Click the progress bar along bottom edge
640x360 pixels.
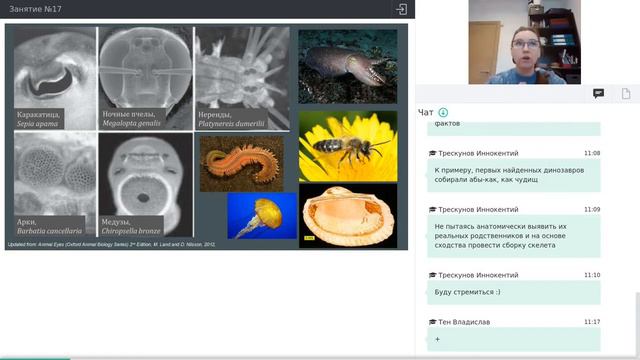(320, 358)
